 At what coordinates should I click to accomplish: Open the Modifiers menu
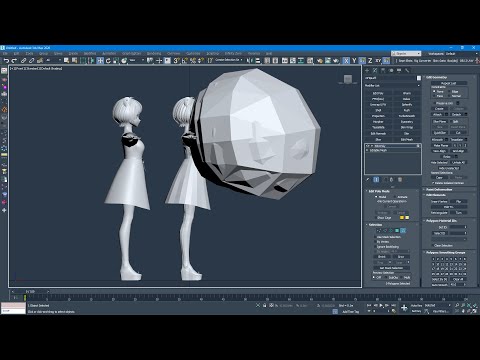point(90,53)
